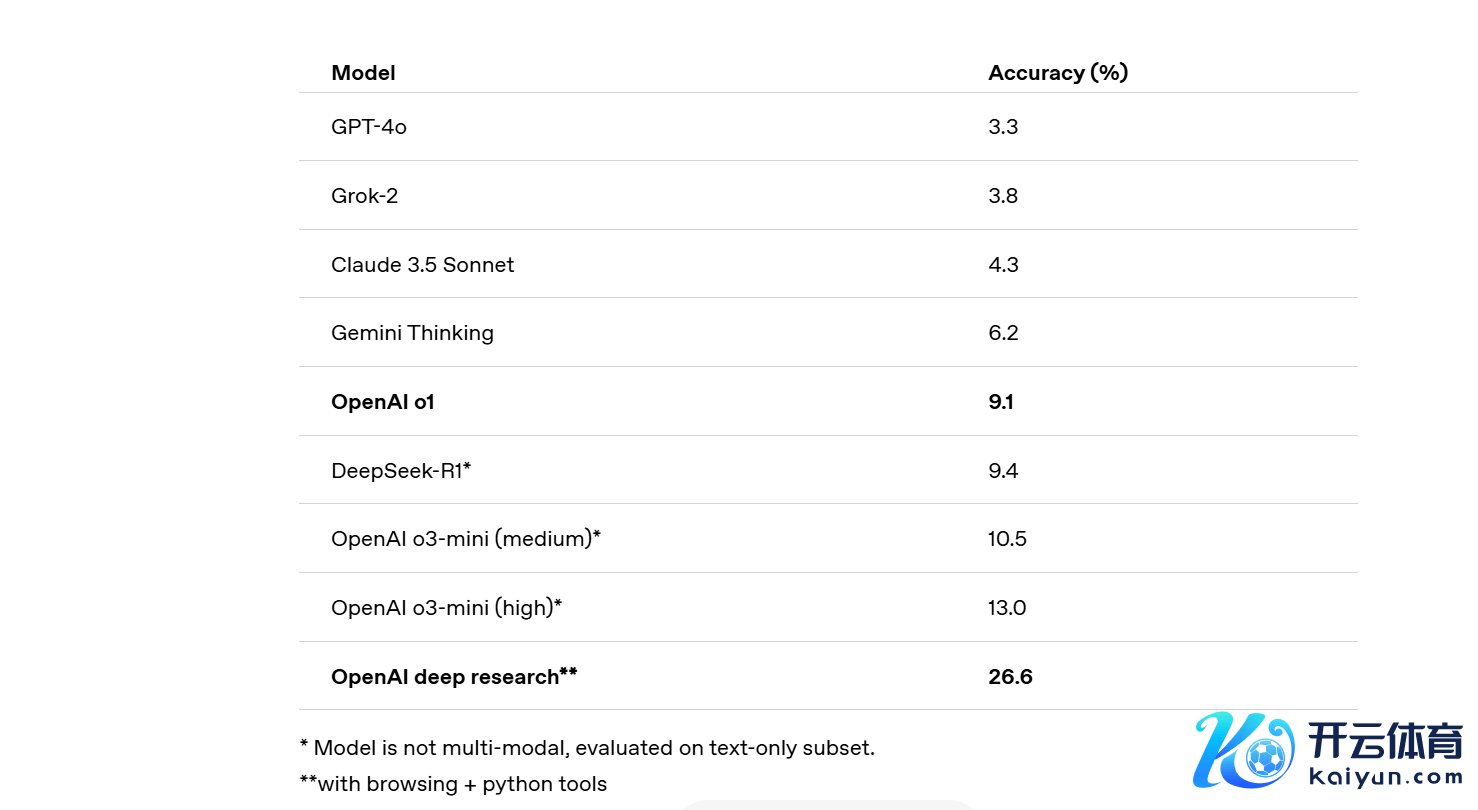The height and width of the screenshot is (810, 1478).
Task: Click the Accuracy (%) column header
Action: click(x=1058, y=73)
